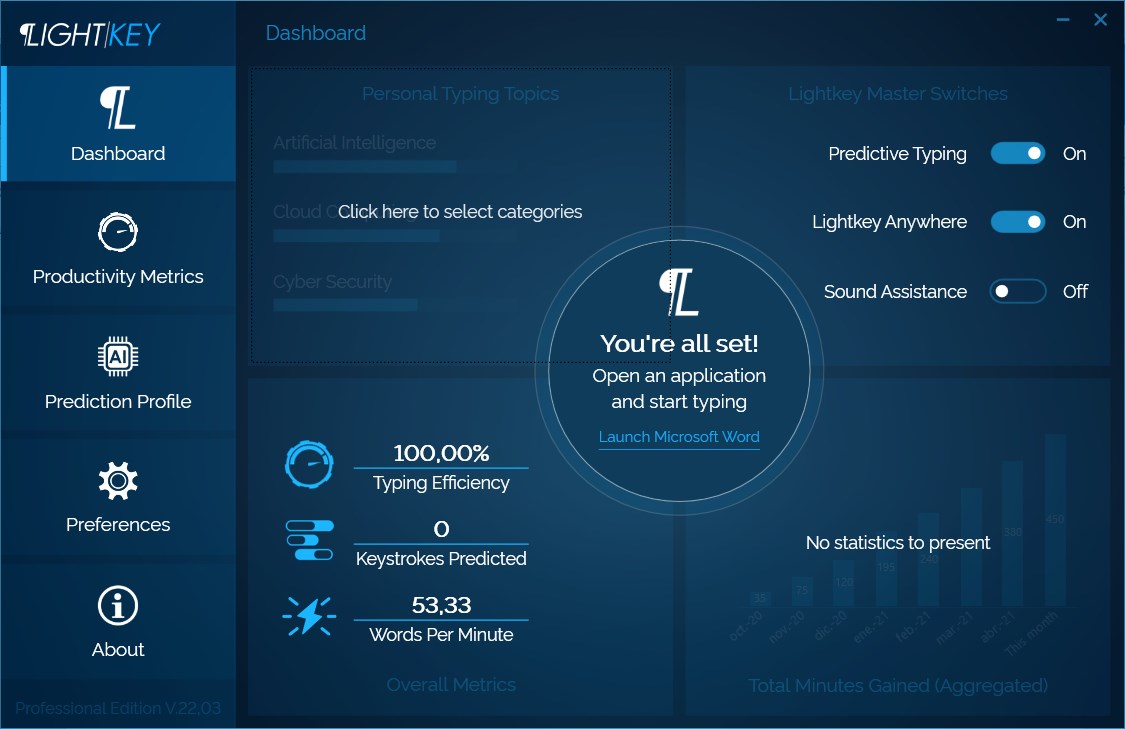Click the Typing Efficiency label

(441, 483)
